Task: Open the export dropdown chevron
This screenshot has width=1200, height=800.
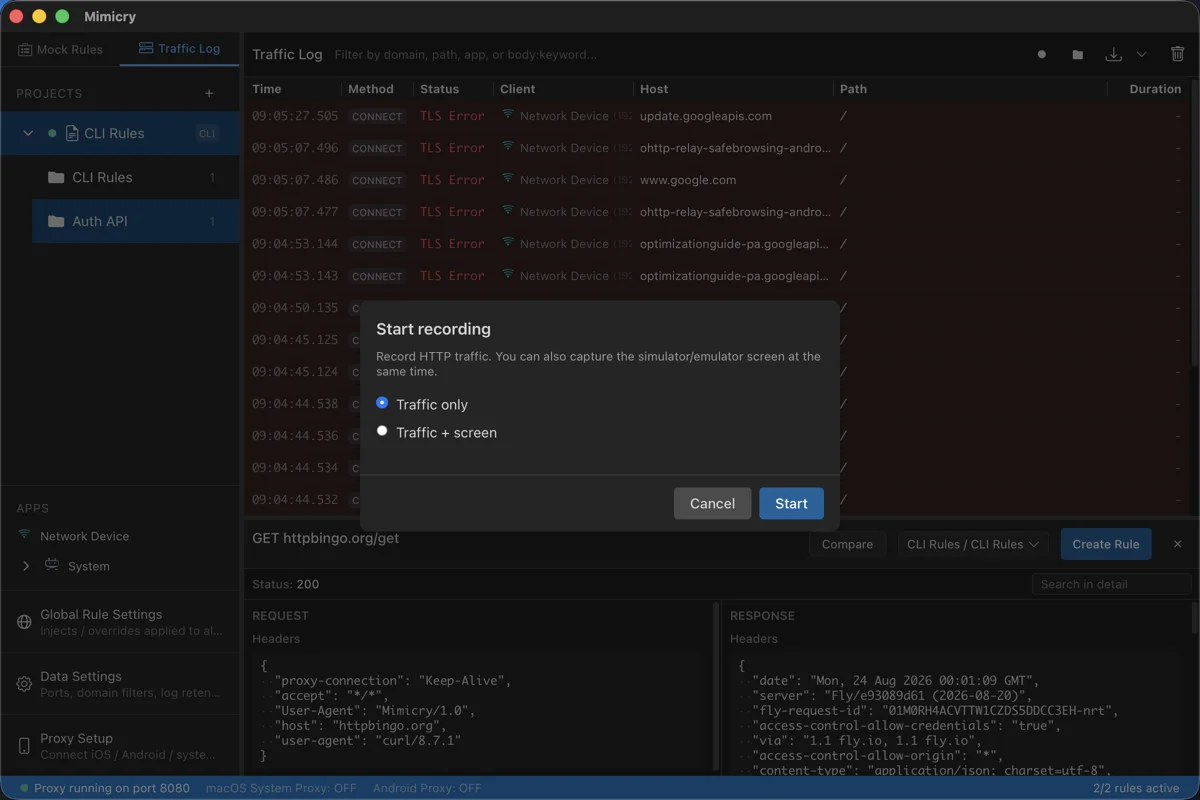Action: (1141, 54)
